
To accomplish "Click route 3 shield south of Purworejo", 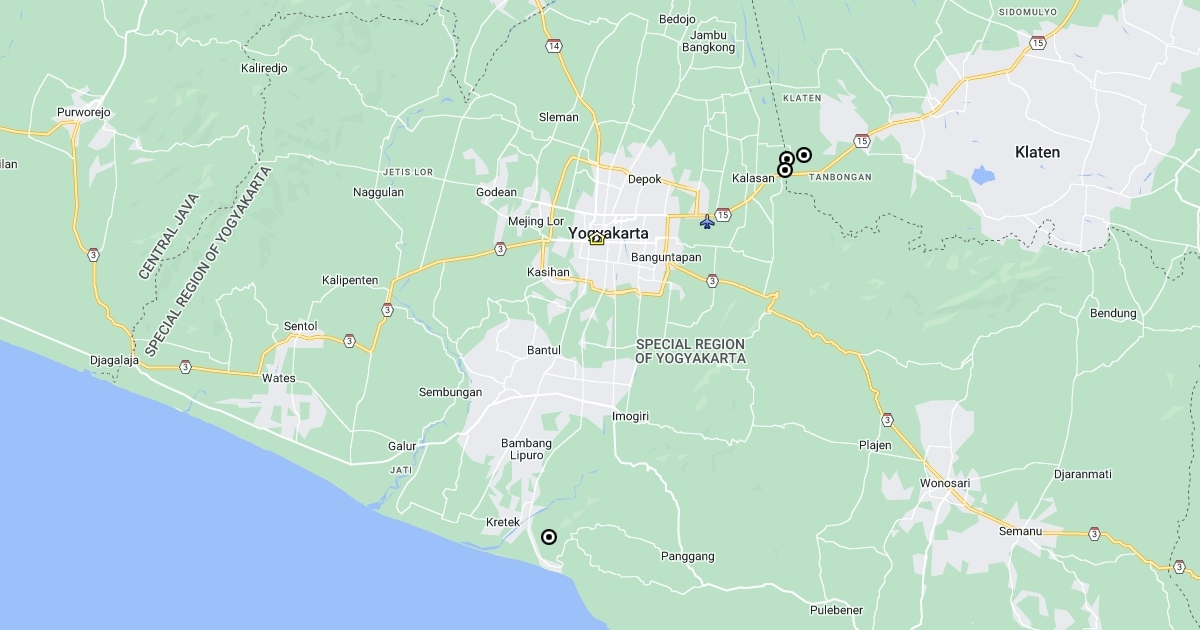I will pos(92,254).
